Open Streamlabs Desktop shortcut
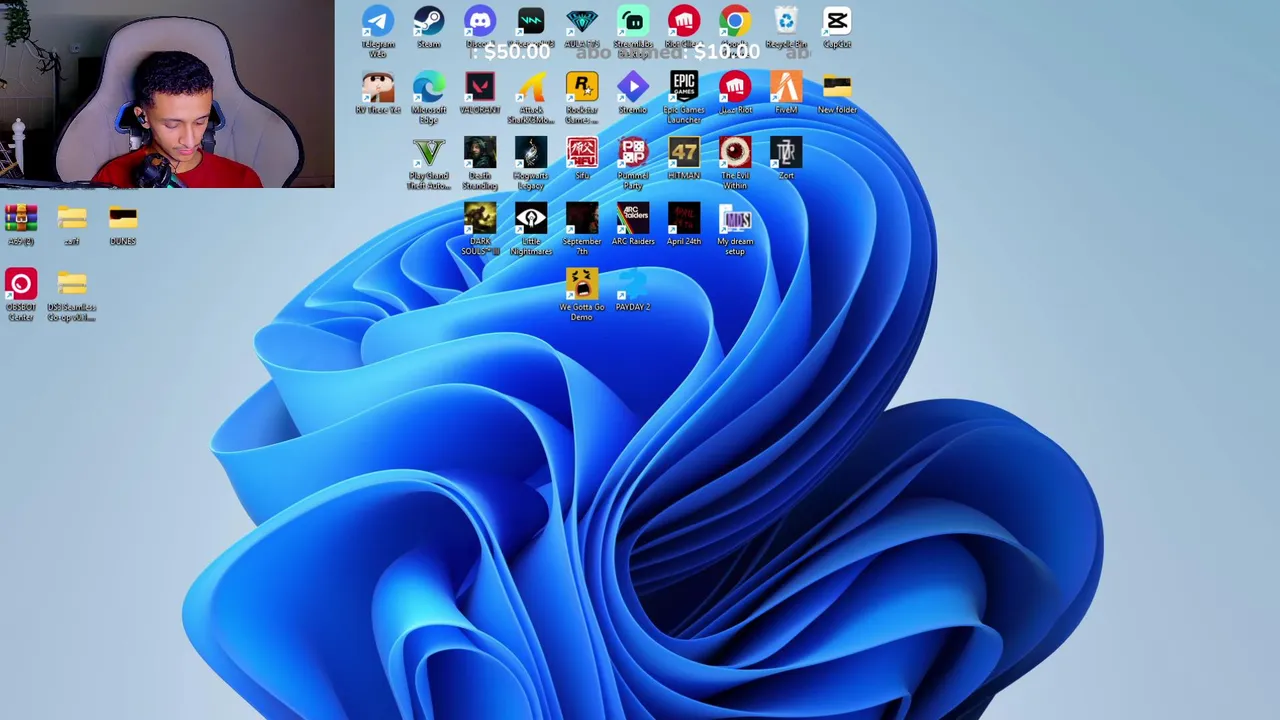 coord(633,30)
